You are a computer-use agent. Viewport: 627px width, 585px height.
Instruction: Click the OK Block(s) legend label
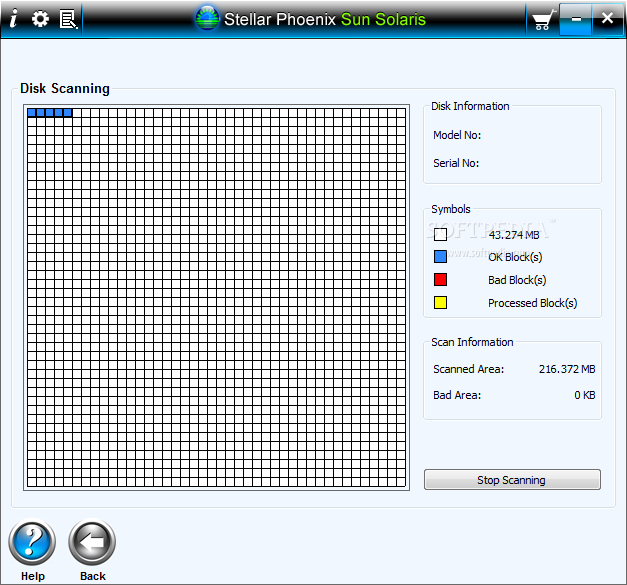coord(515,257)
